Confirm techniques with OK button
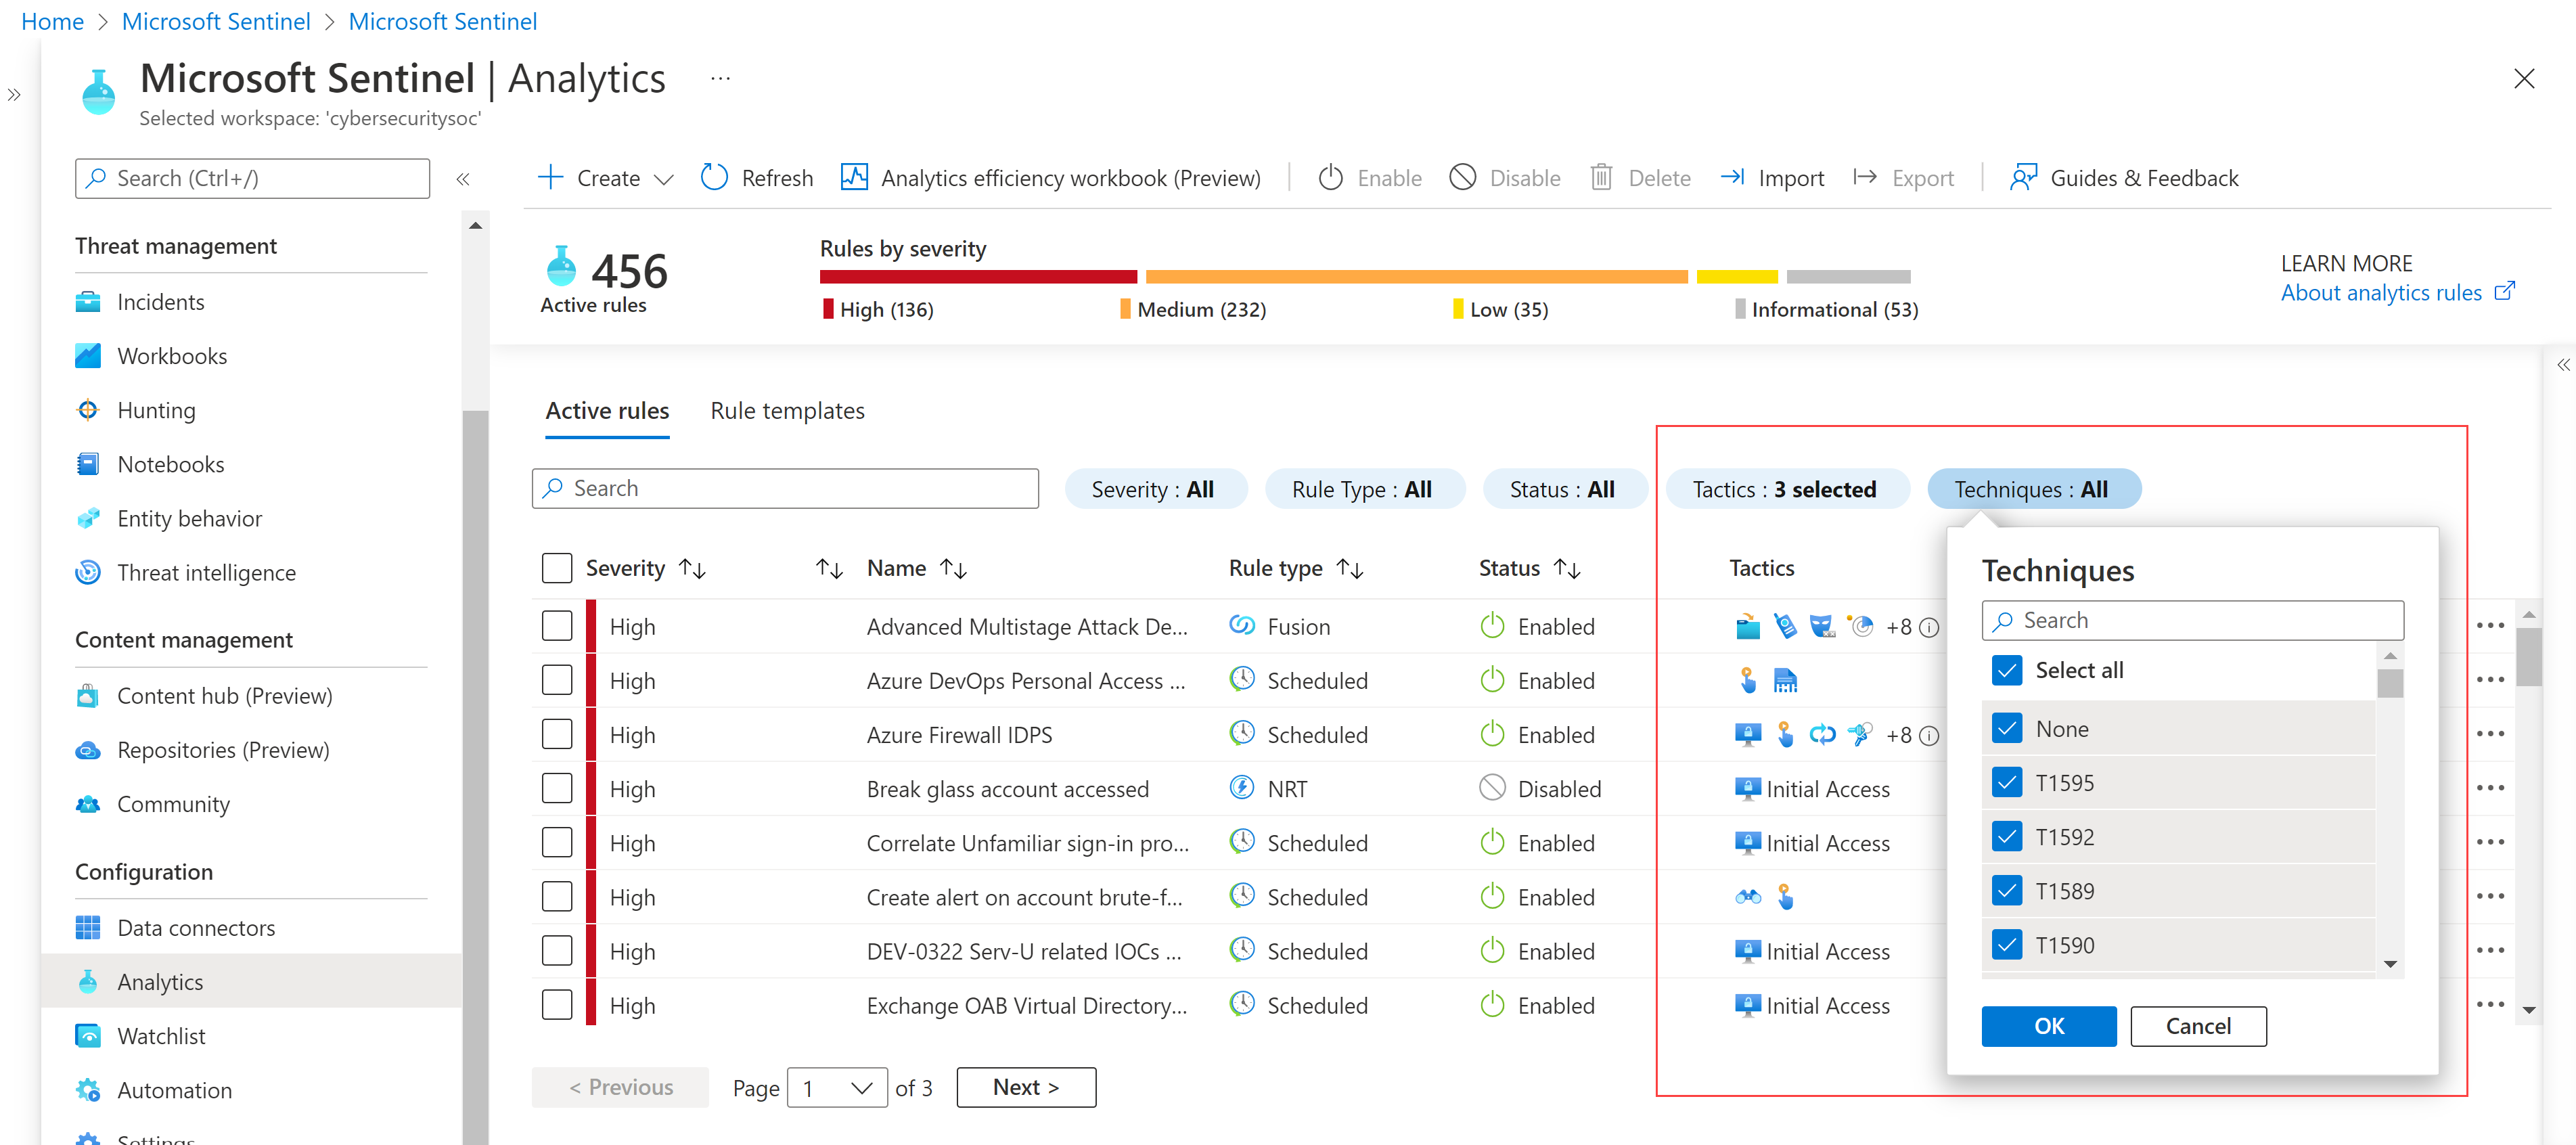 2048,1026
